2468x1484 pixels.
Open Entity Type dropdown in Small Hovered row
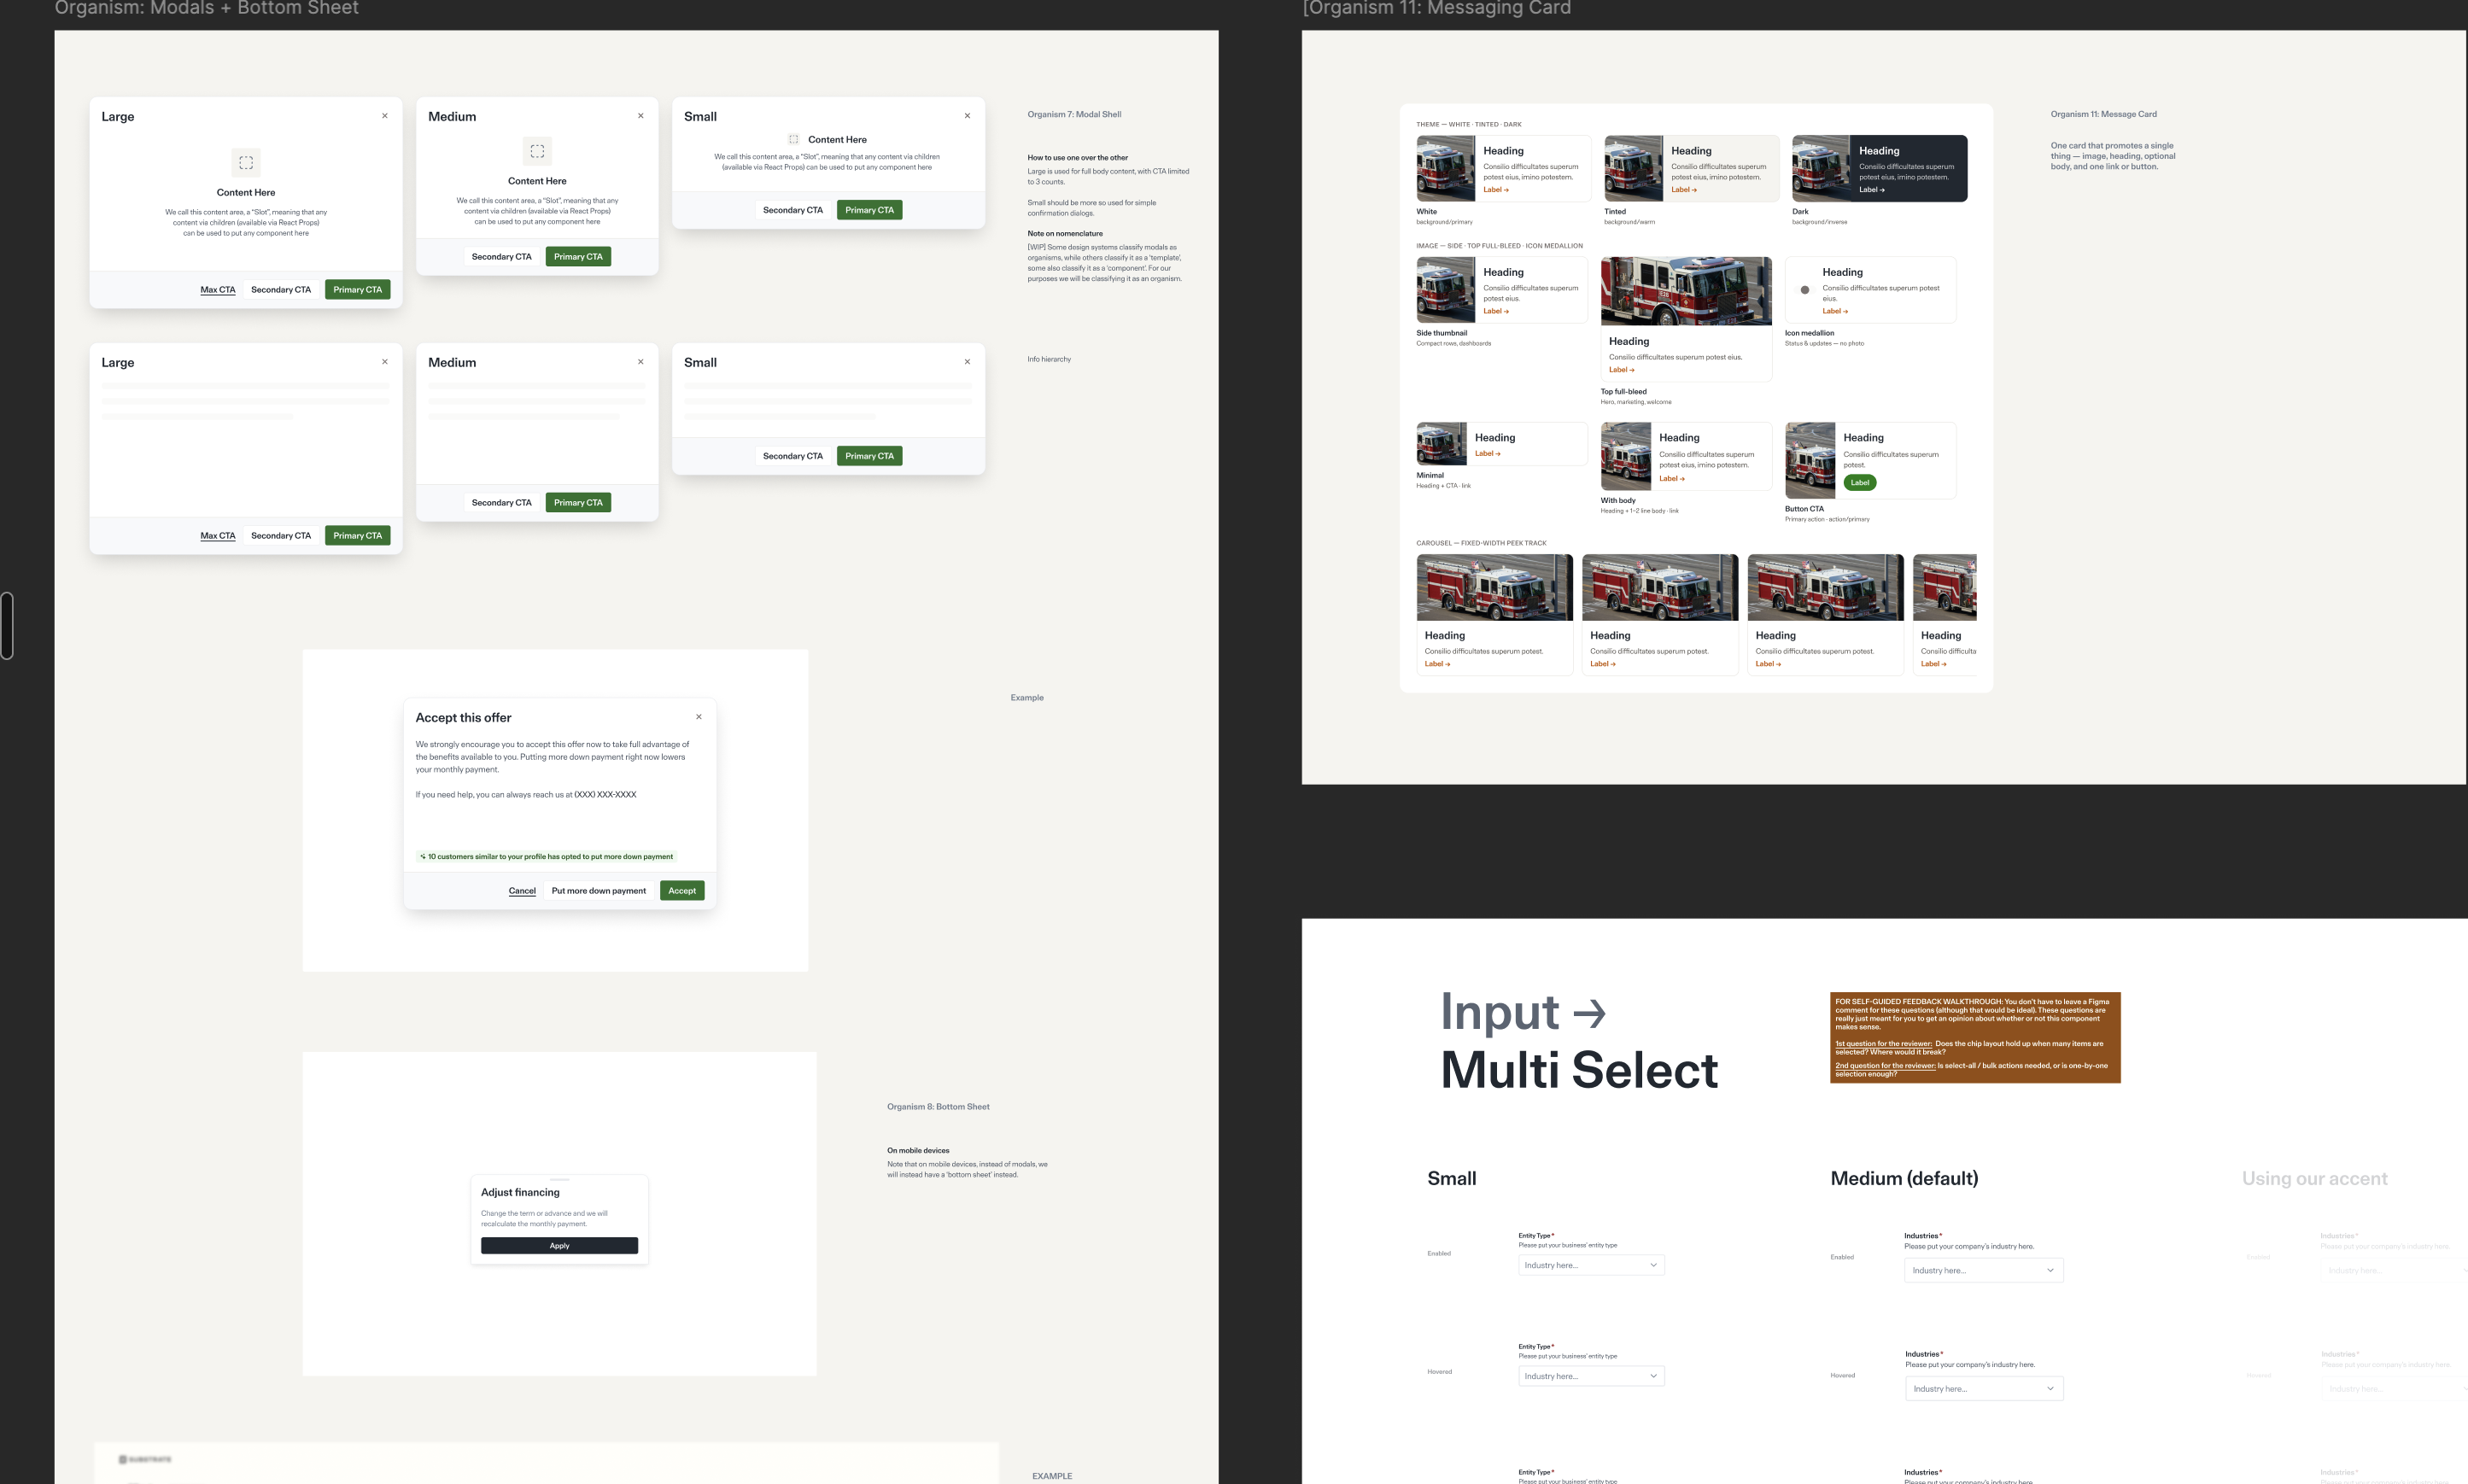(1591, 1376)
